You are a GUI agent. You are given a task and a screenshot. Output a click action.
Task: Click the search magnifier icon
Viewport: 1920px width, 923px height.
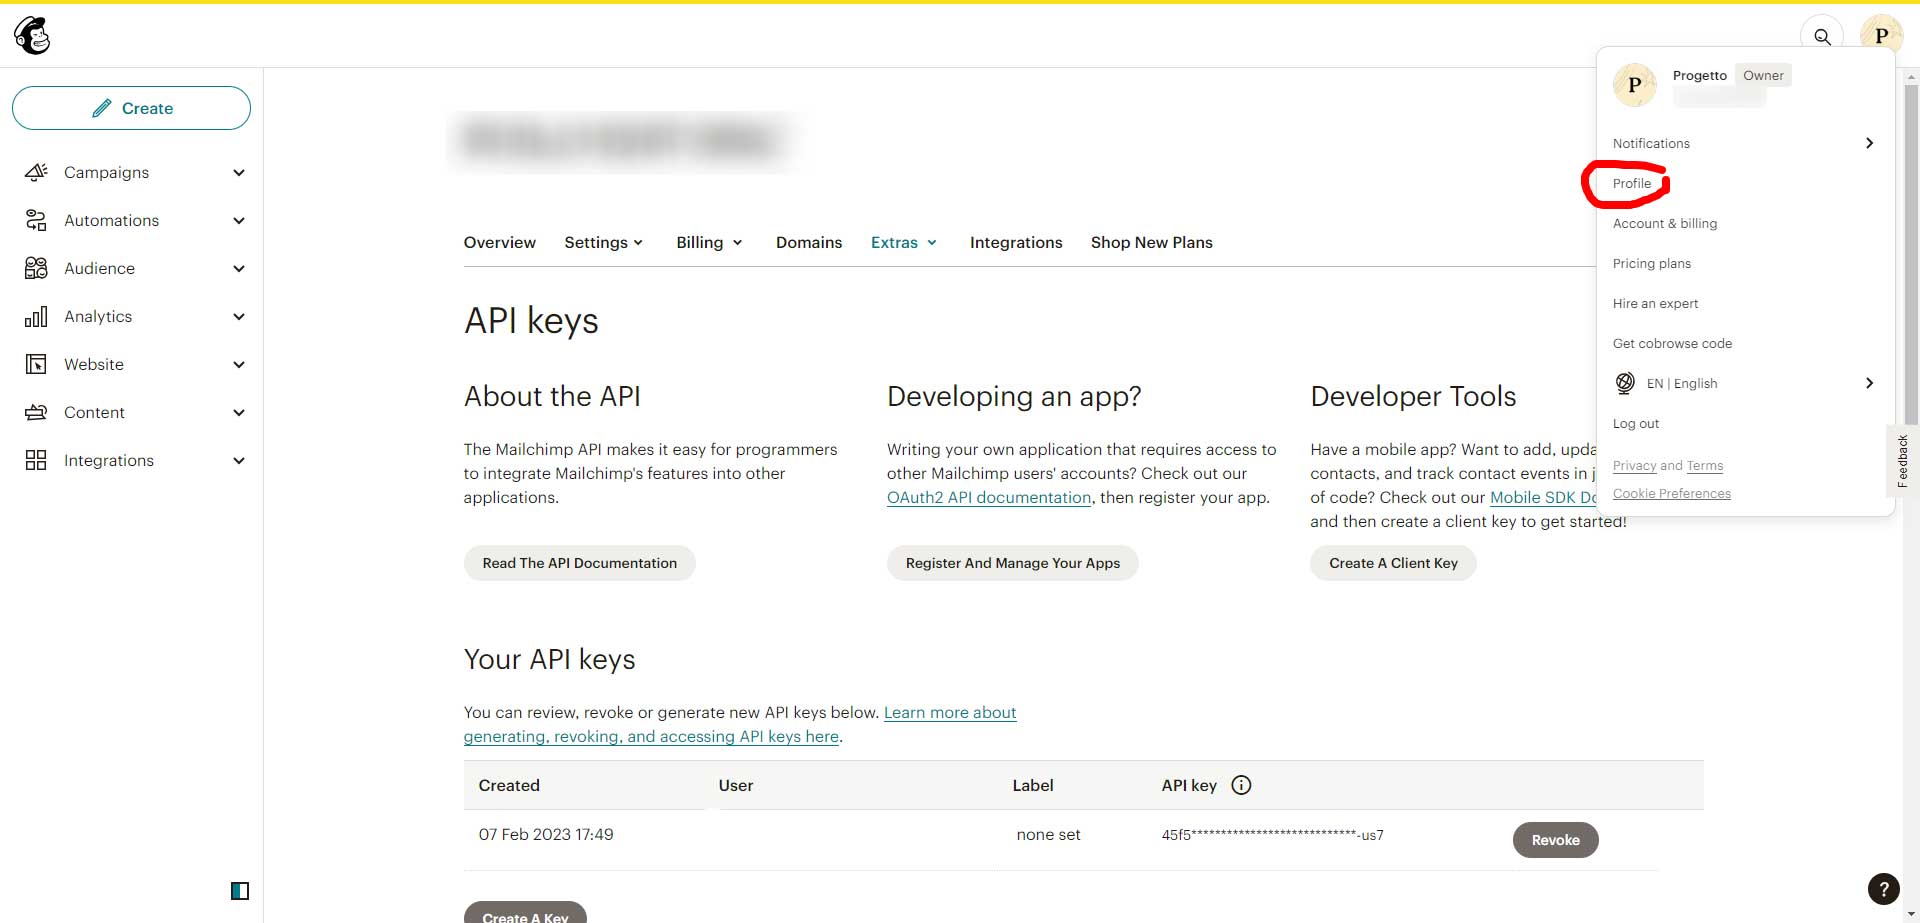coord(1822,36)
